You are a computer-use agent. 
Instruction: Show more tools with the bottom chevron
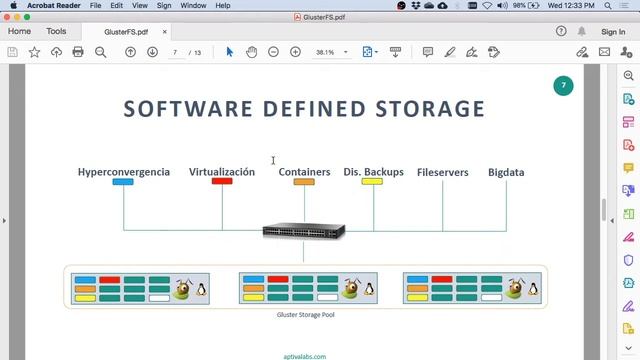(x=629, y=348)
